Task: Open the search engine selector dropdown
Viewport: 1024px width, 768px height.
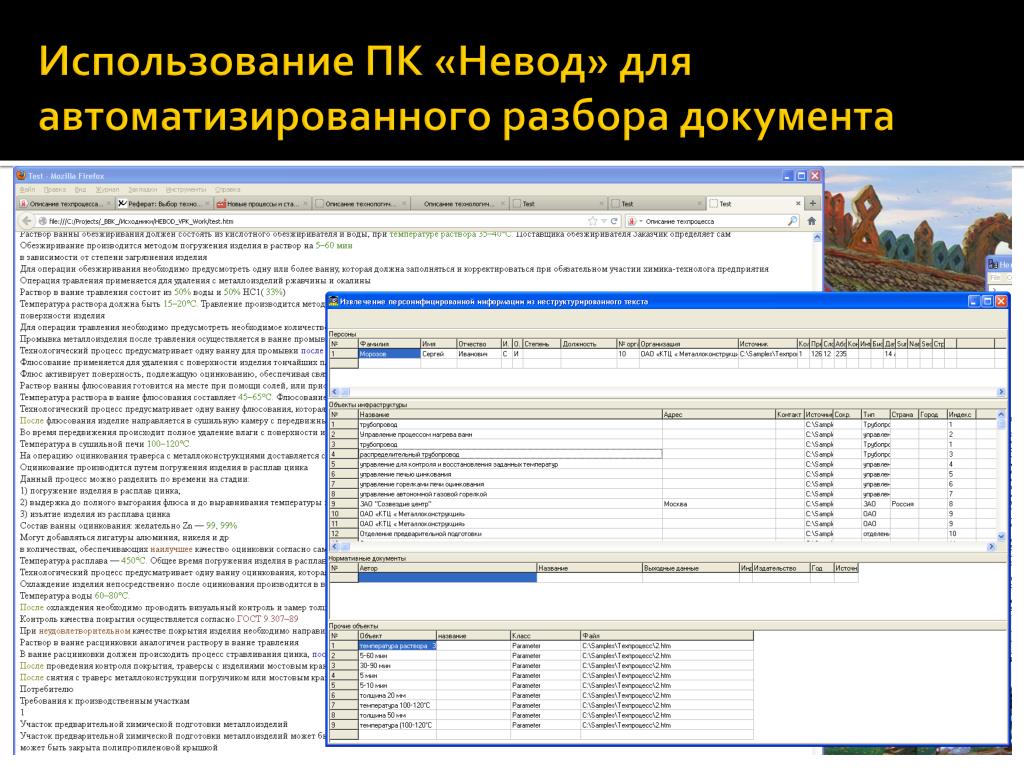Action: click(x=635, y=221)
